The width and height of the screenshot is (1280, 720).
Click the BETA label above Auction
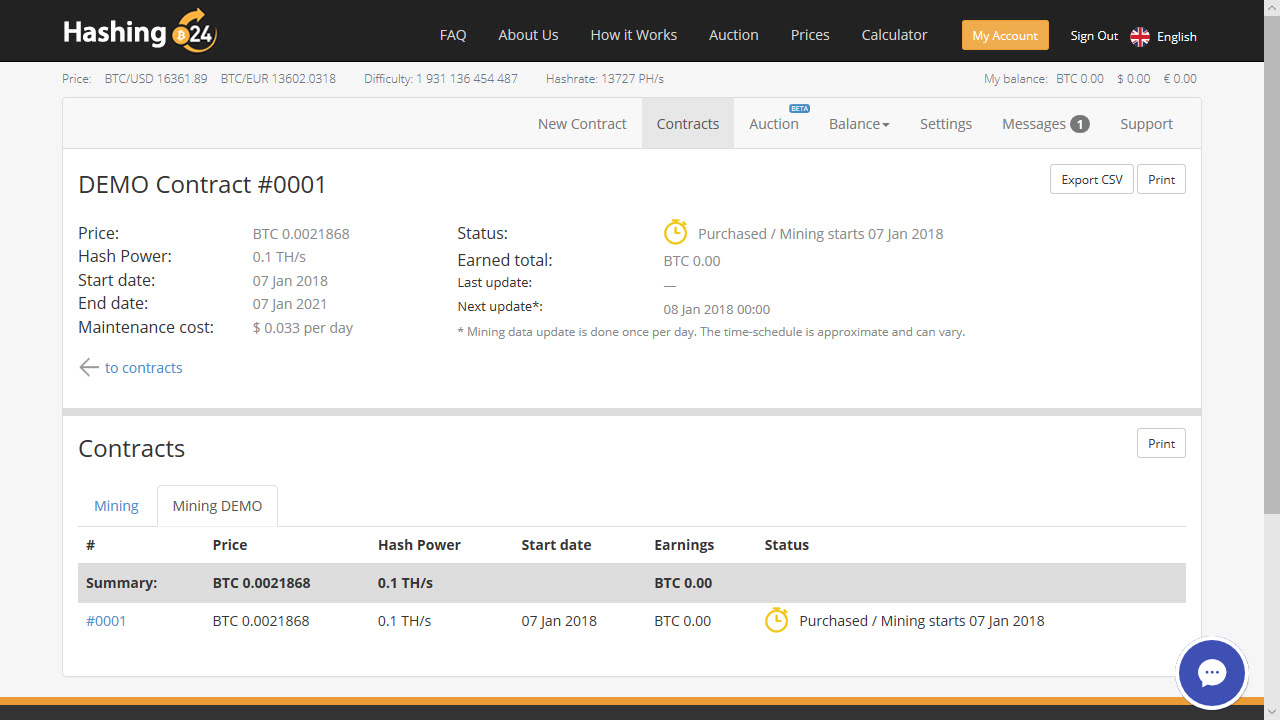(x=799, y=108)
